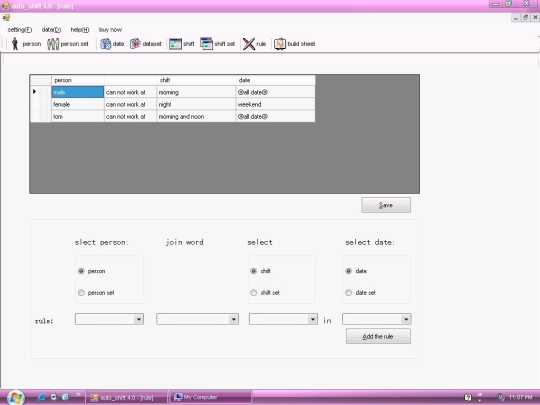Click the shift column header

click(x=196, y=80)
